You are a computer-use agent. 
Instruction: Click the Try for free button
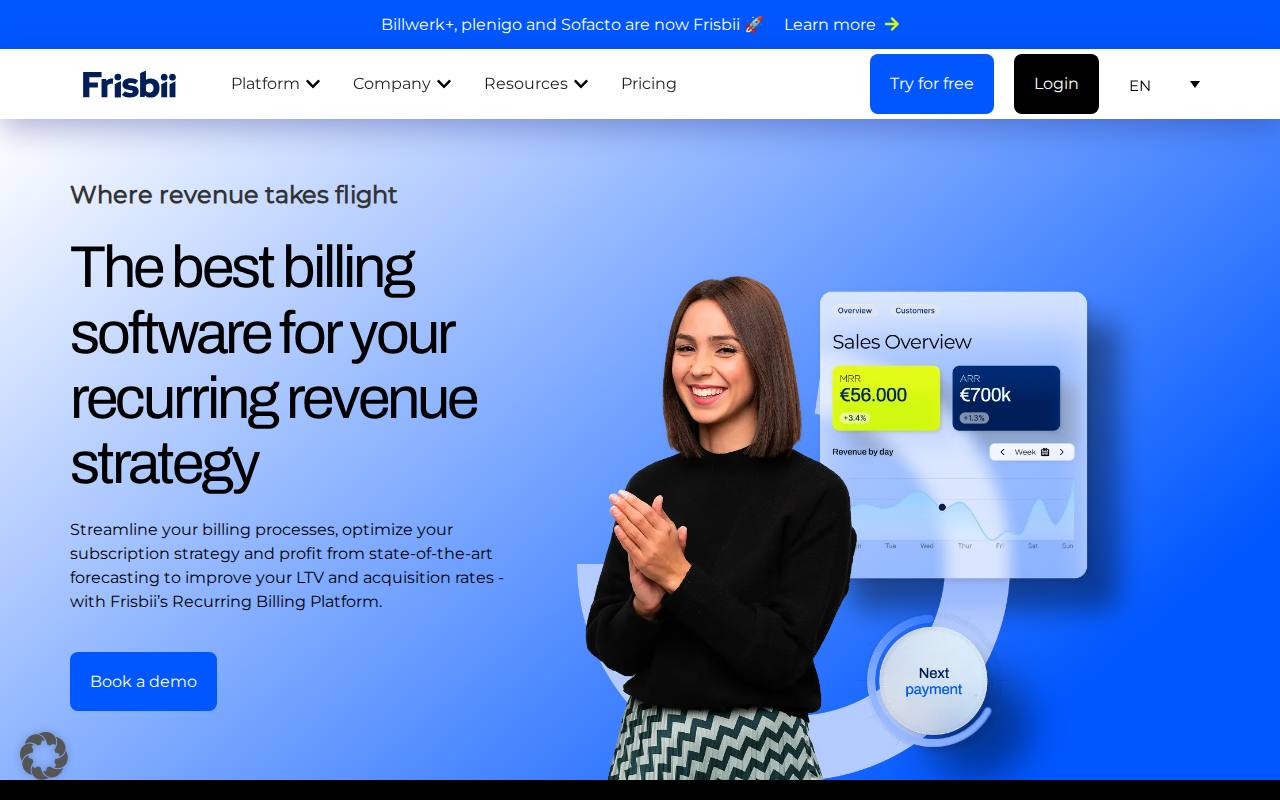(932, 84)
